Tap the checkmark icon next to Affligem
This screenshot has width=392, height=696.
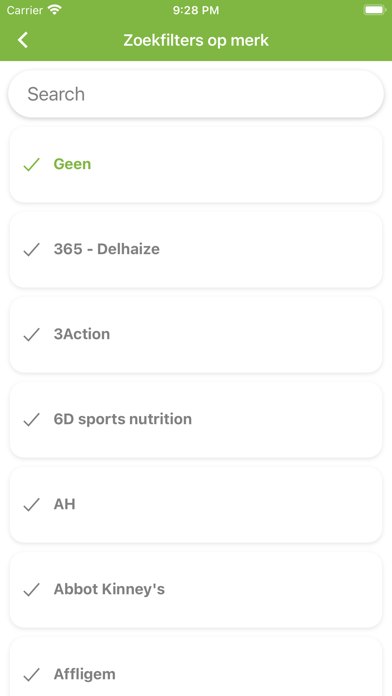pos(32,675)
